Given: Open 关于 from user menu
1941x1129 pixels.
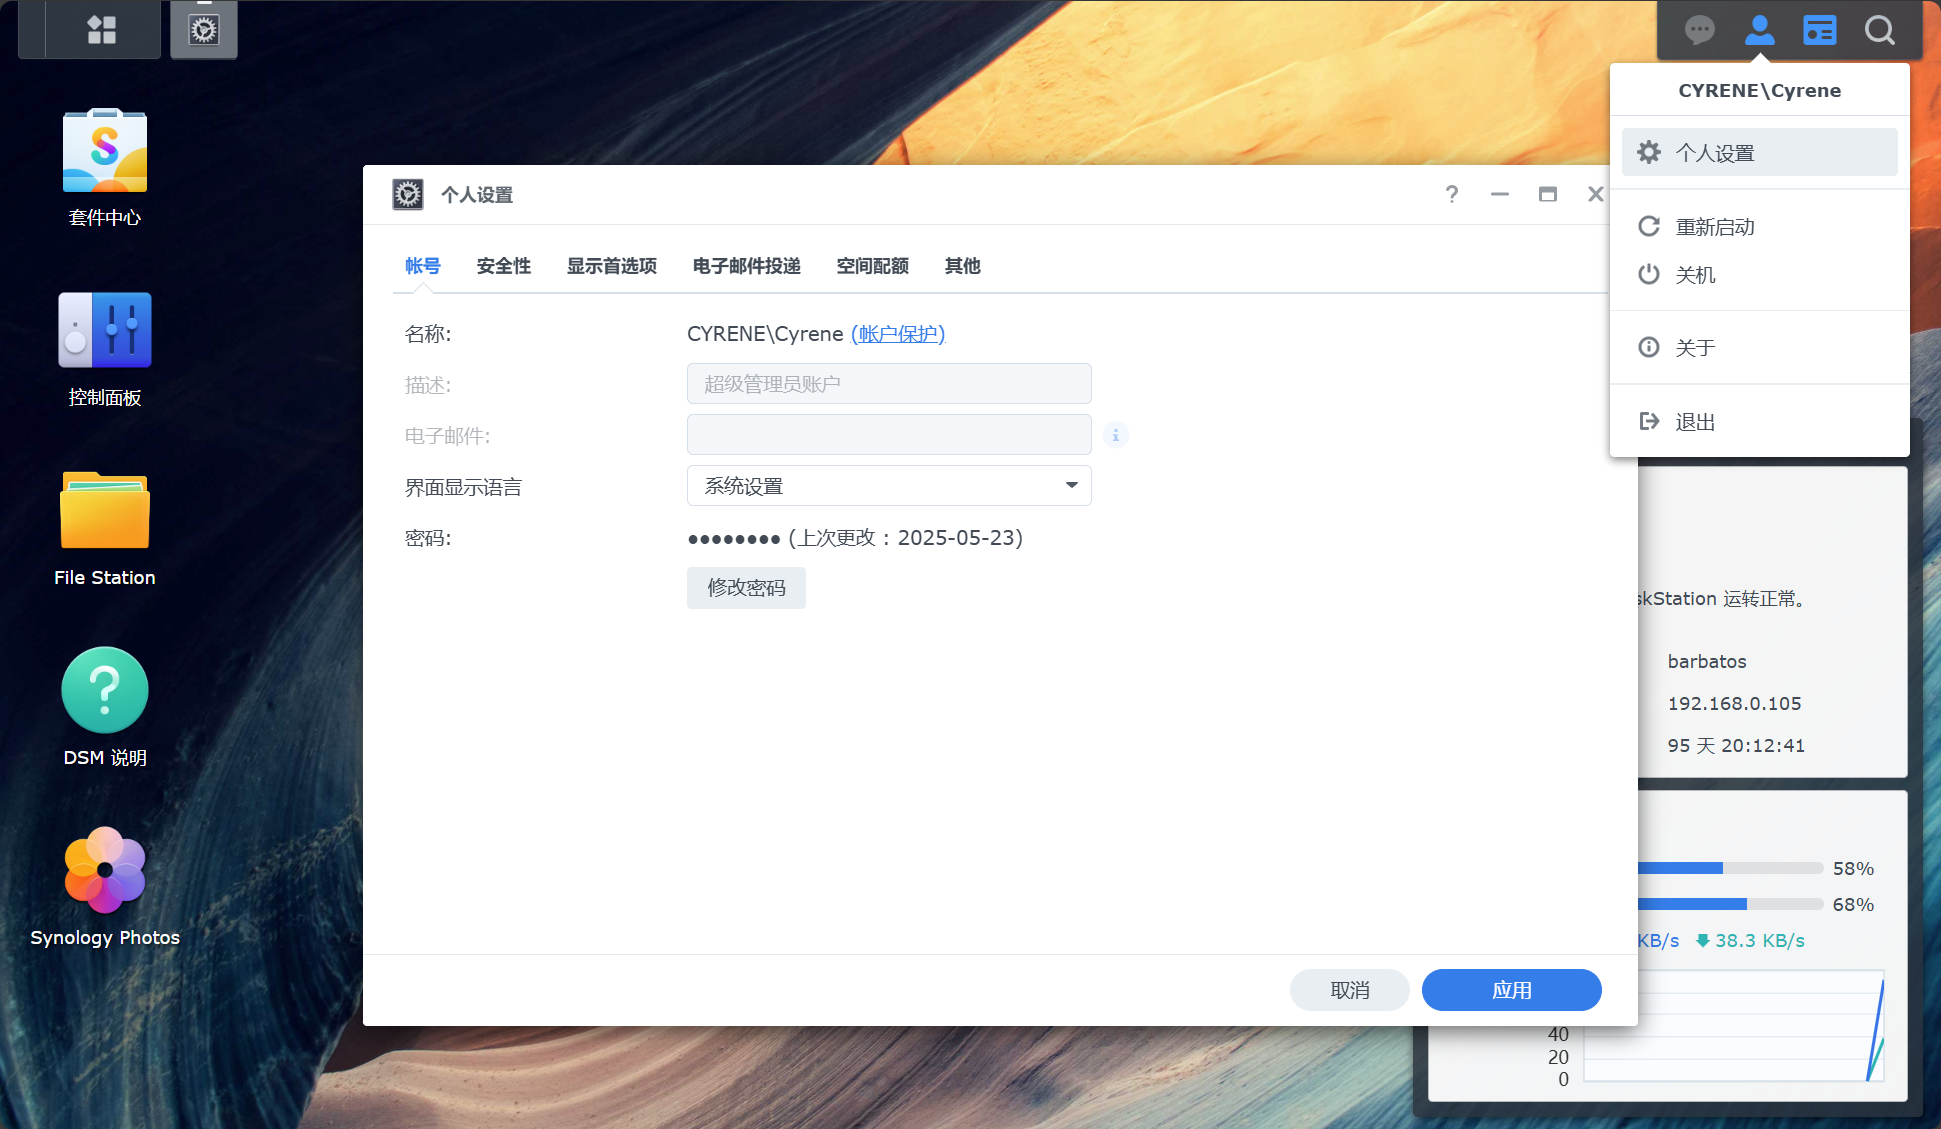Looking at the screenshot, I should 1759,347.
